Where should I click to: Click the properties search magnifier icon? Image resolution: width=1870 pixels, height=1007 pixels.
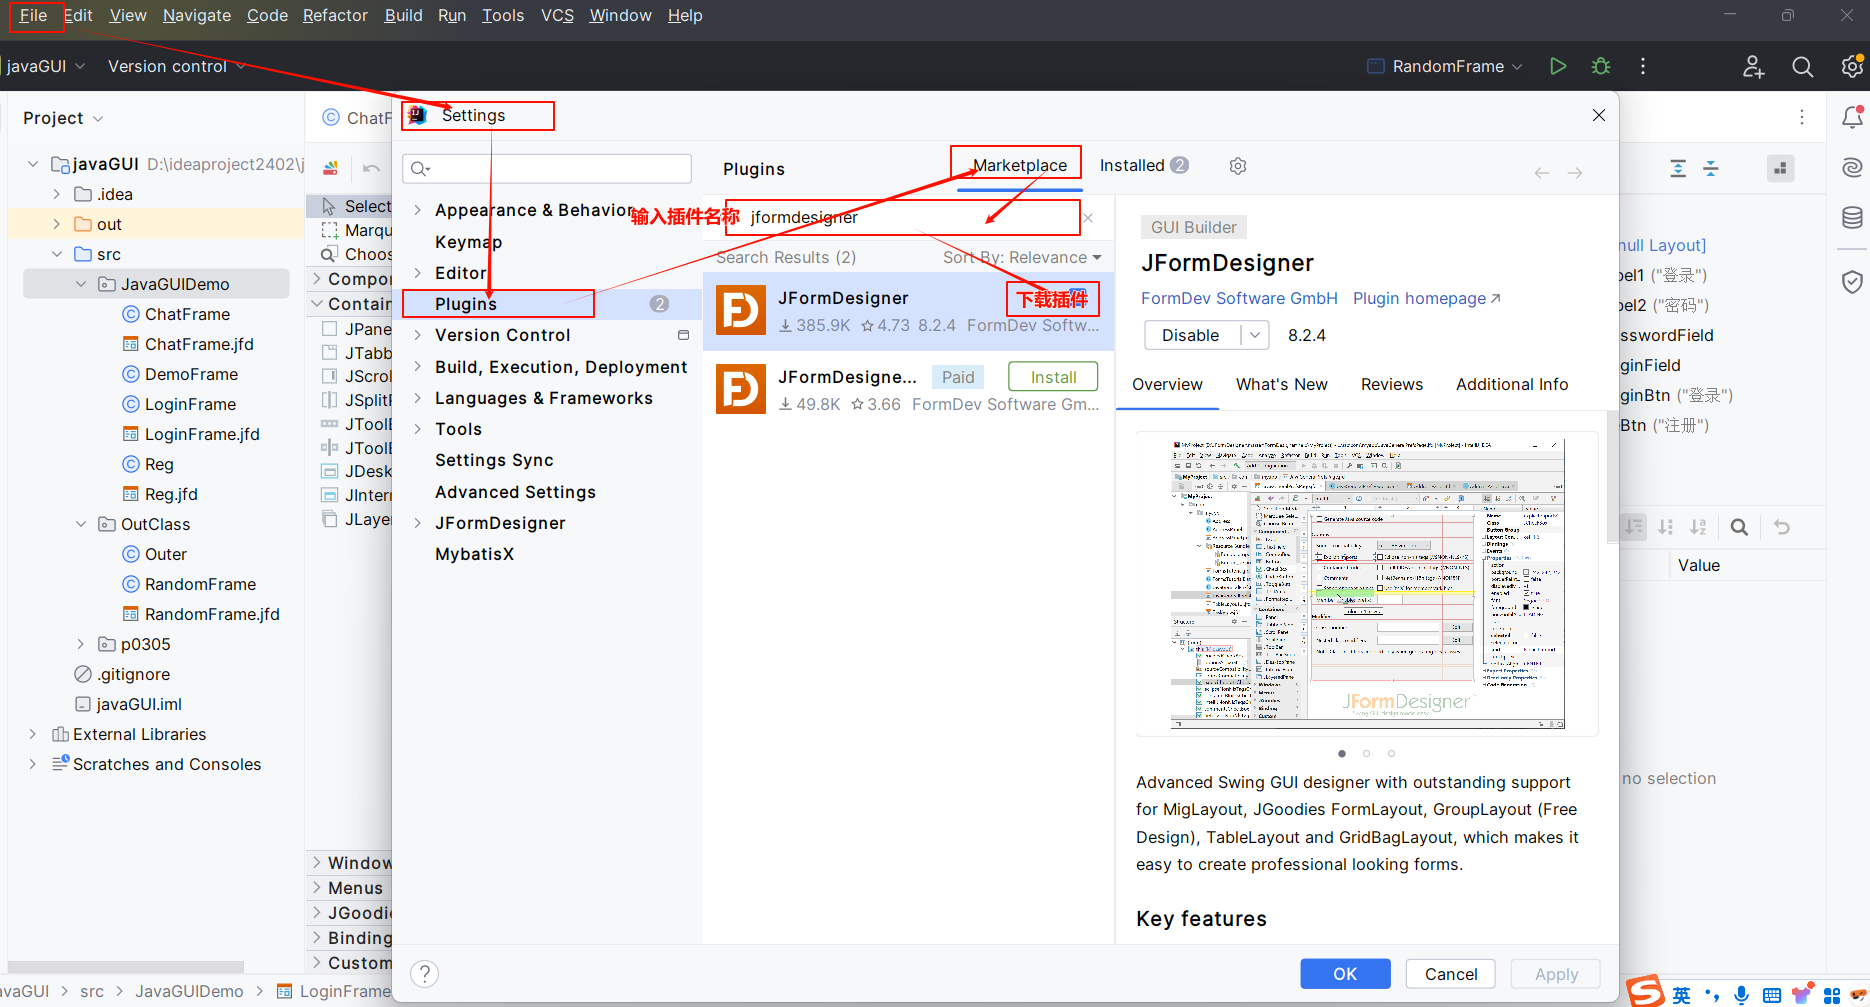1739,527
